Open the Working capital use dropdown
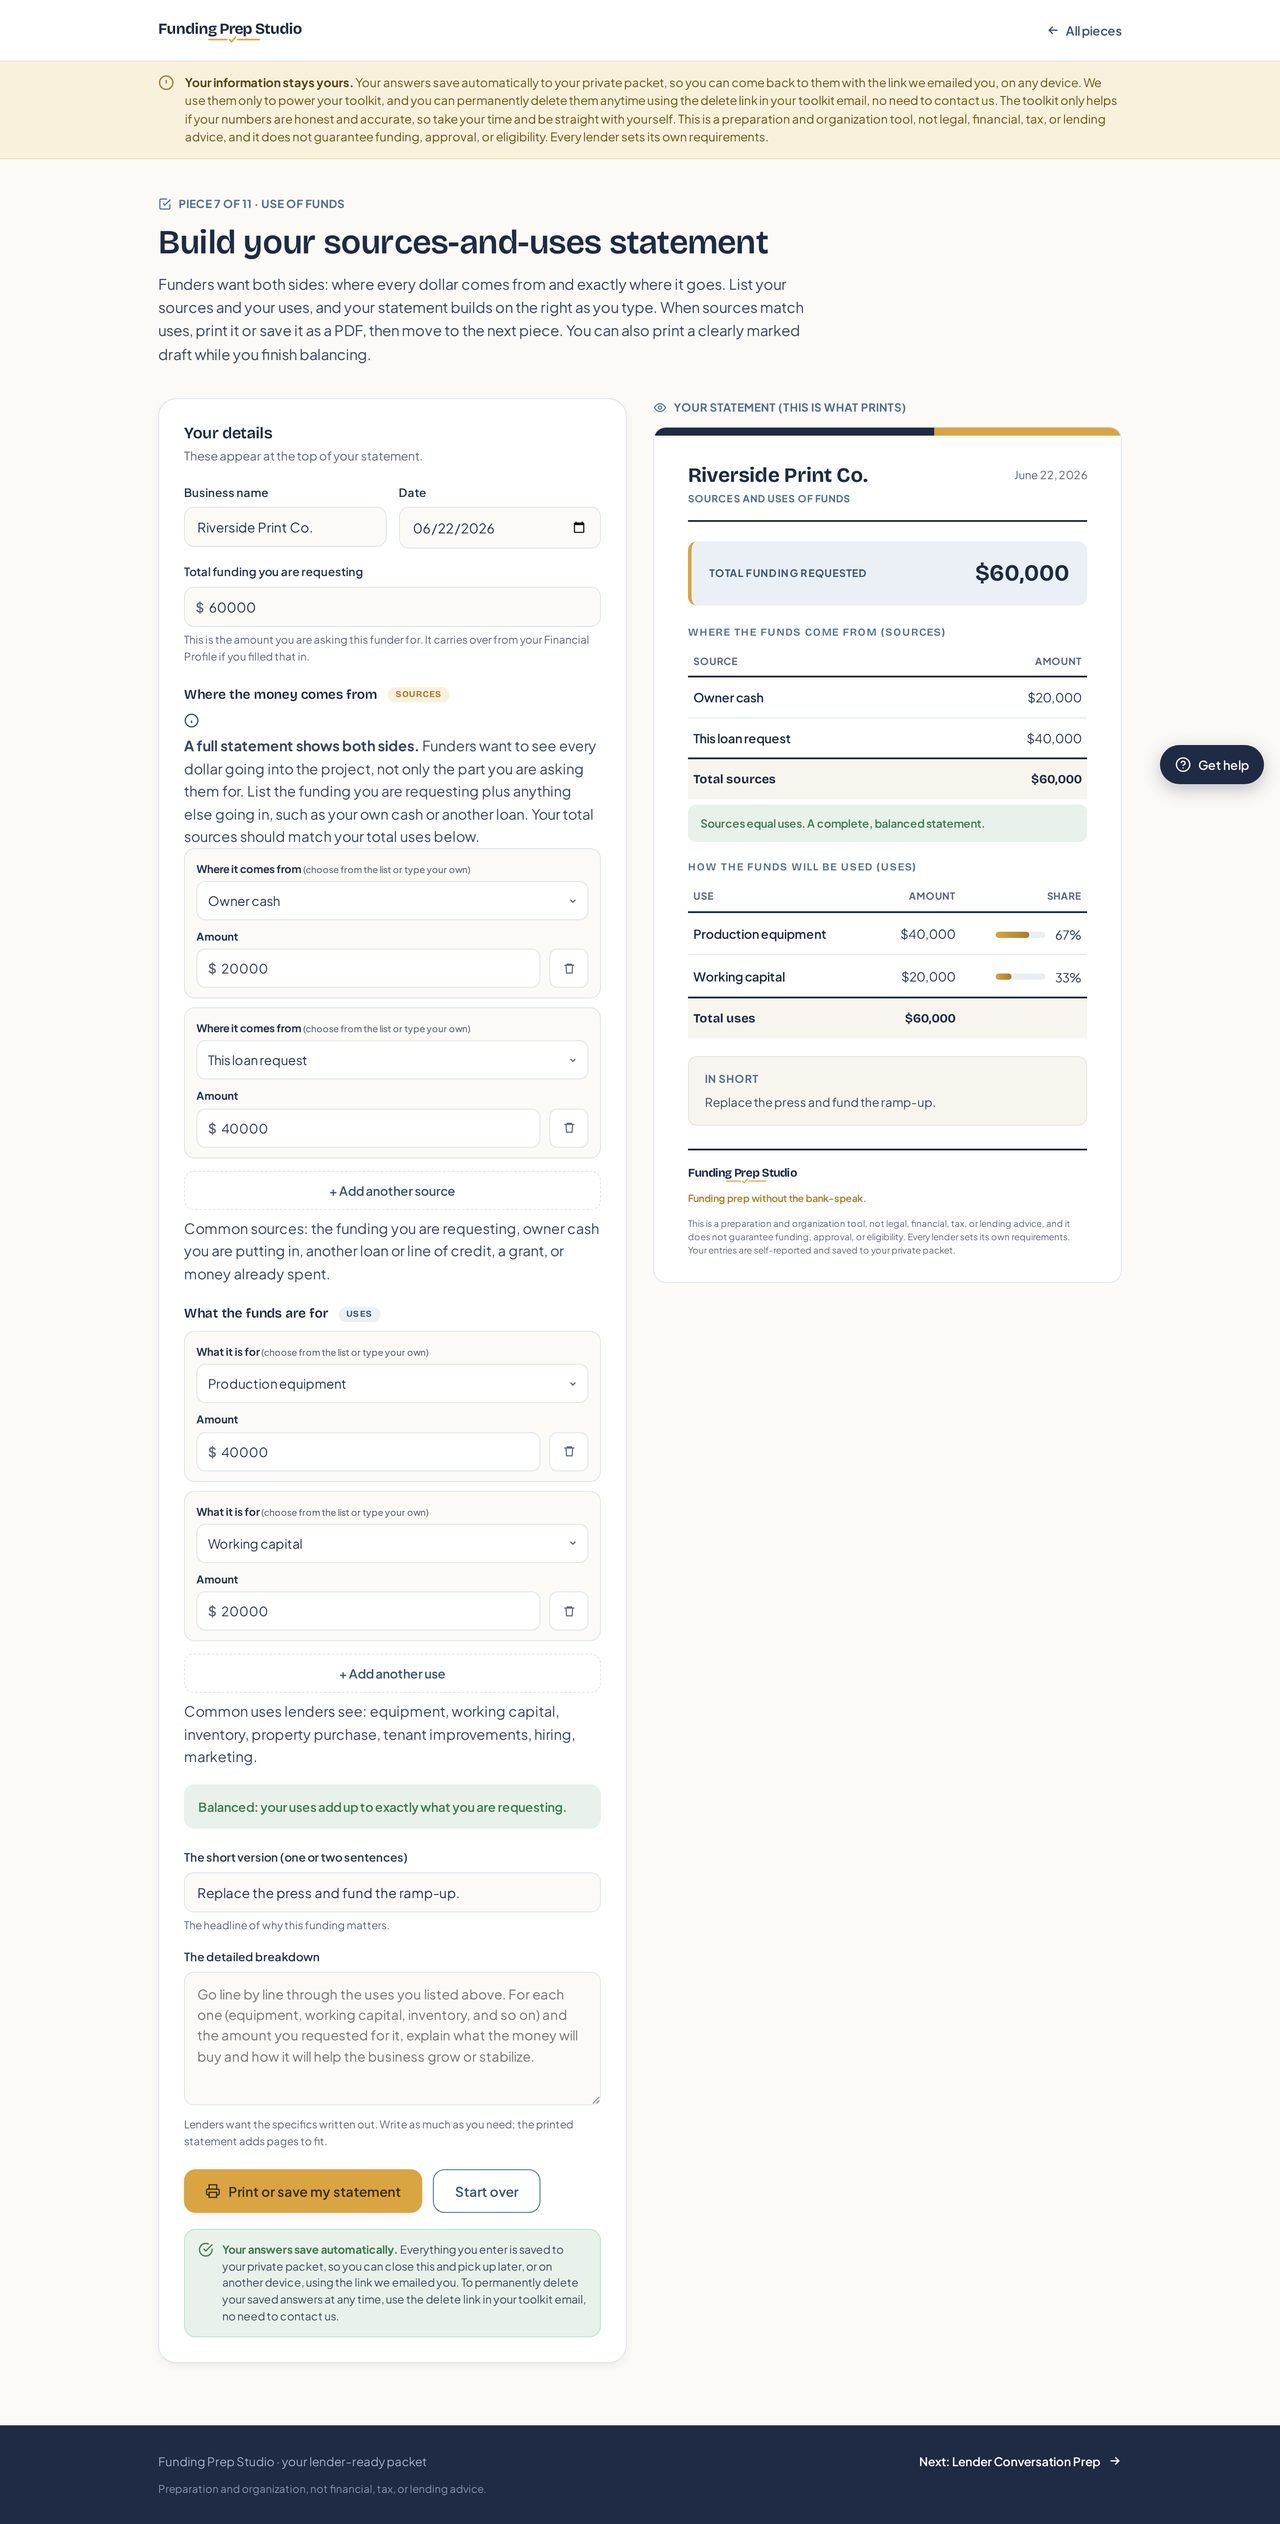 pos(392,1544)
